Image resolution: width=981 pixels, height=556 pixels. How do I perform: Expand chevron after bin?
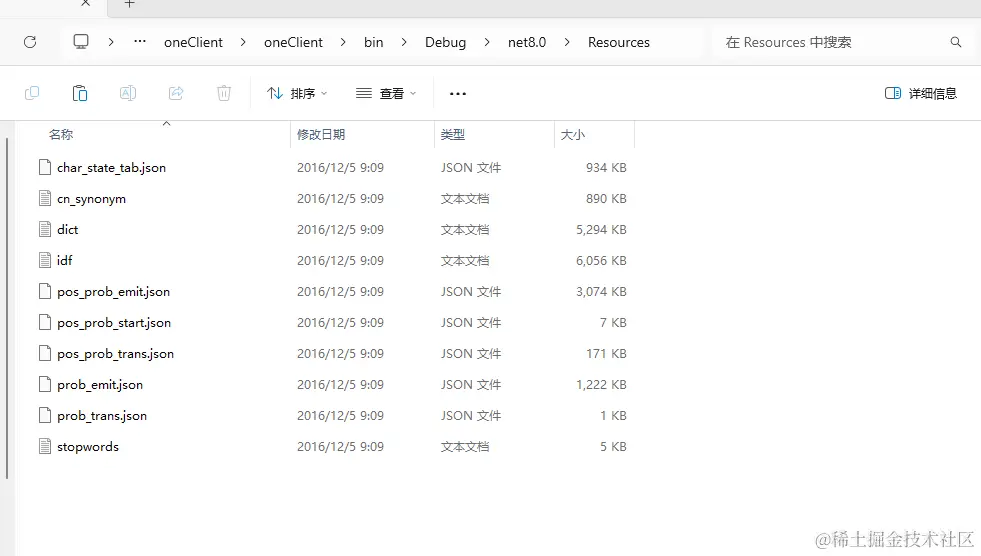coord(404,42)
